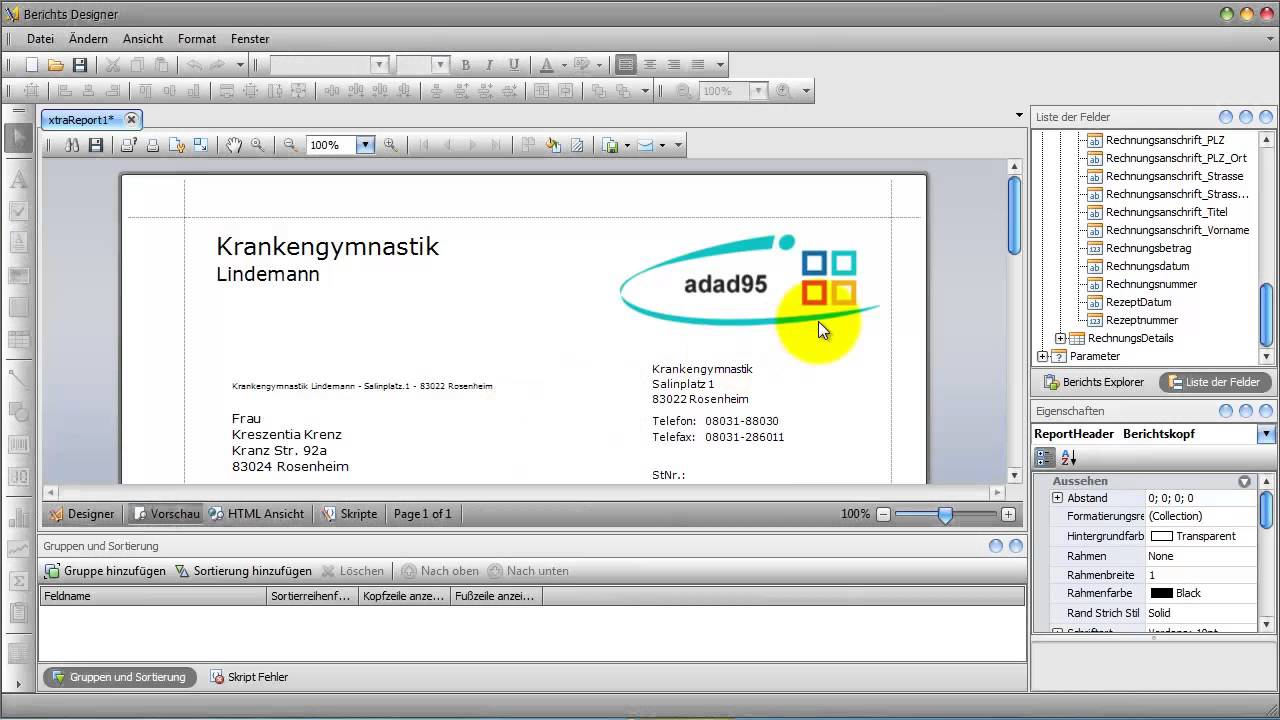
Task: Collapse the Aussehen property category
Action: pyautogui.click(x=1244, y=481)
